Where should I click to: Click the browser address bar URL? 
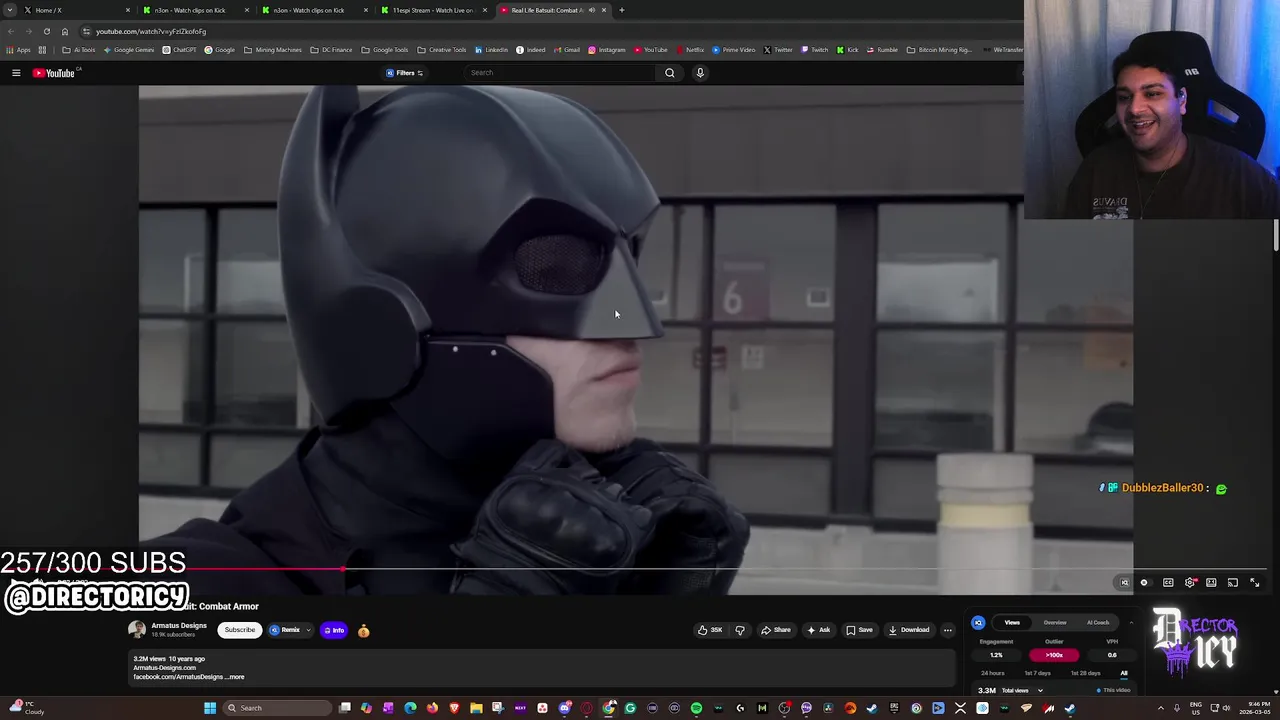click(x=151, y=31)
